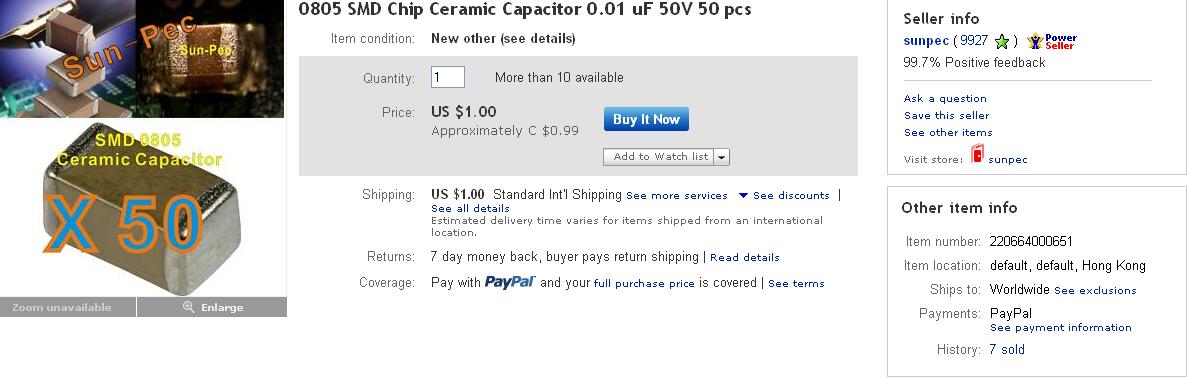Open the sunpec seller profile link
Image resolution: width=1187 pixels, height=378 pixels.
[x=926, y=41]
